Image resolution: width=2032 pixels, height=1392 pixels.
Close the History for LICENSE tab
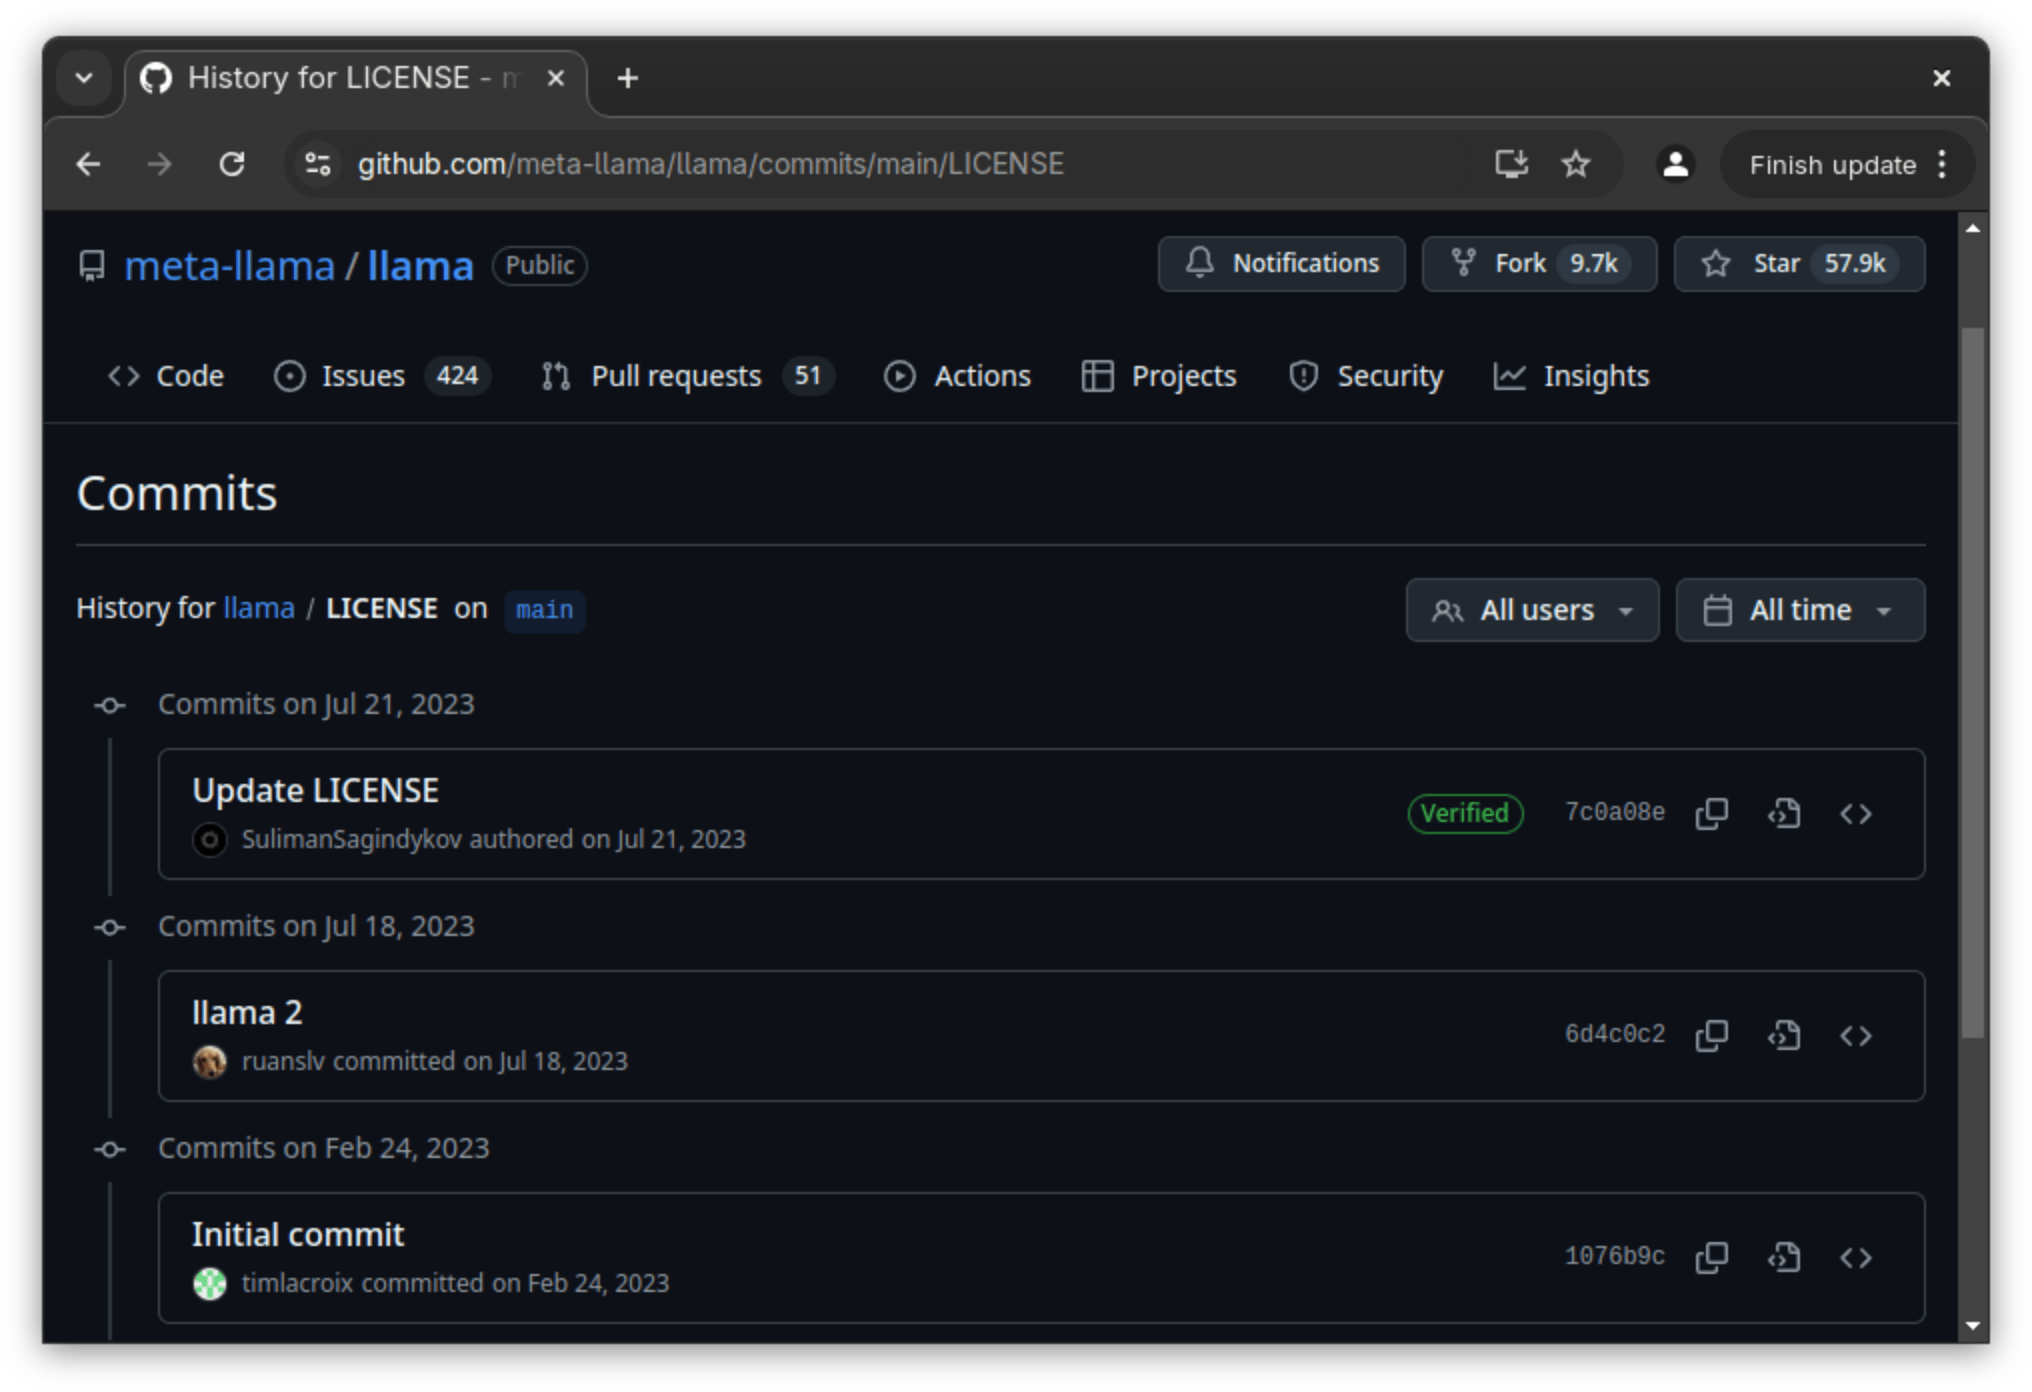pos(556,78)
